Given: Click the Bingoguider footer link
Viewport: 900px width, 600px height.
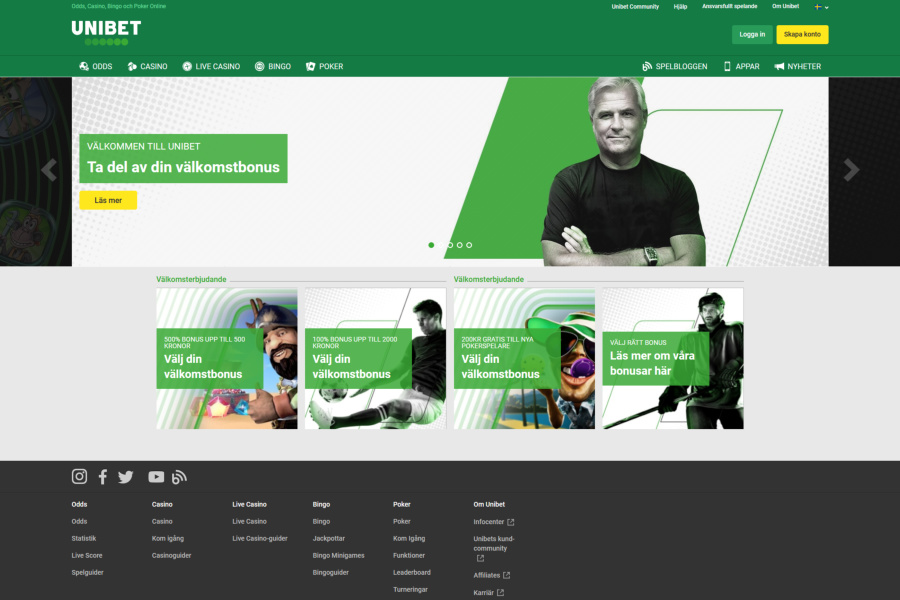Looking at the screenshot, I should (331, 573).
